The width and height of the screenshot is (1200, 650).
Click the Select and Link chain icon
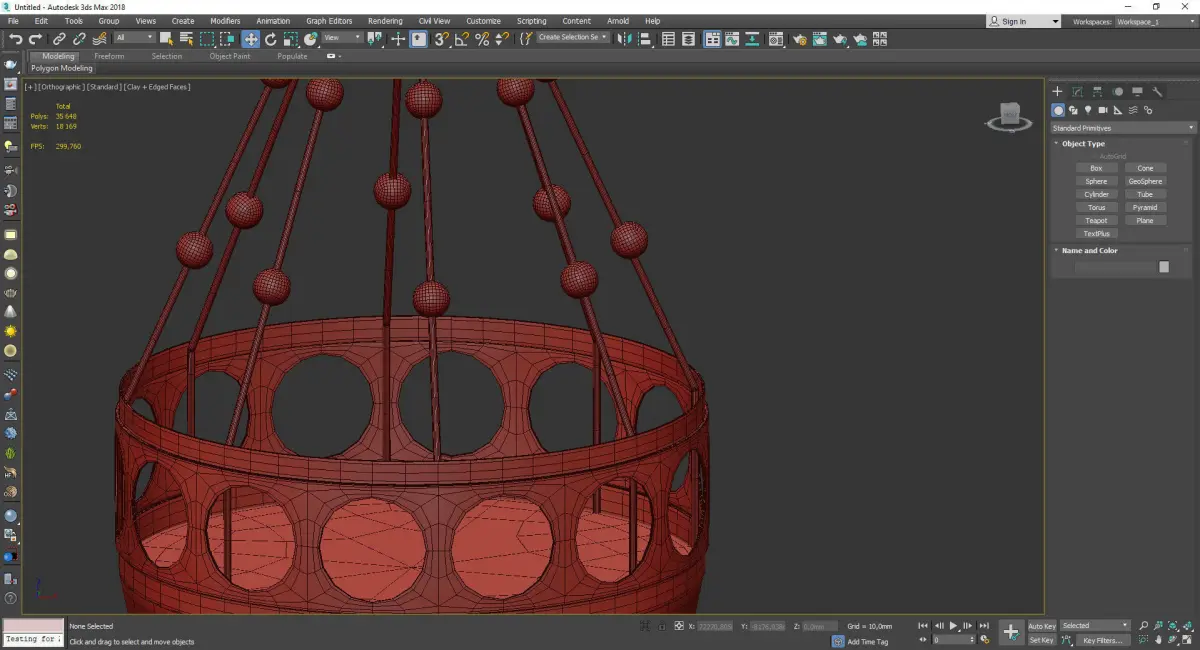[x=60, y=39]
